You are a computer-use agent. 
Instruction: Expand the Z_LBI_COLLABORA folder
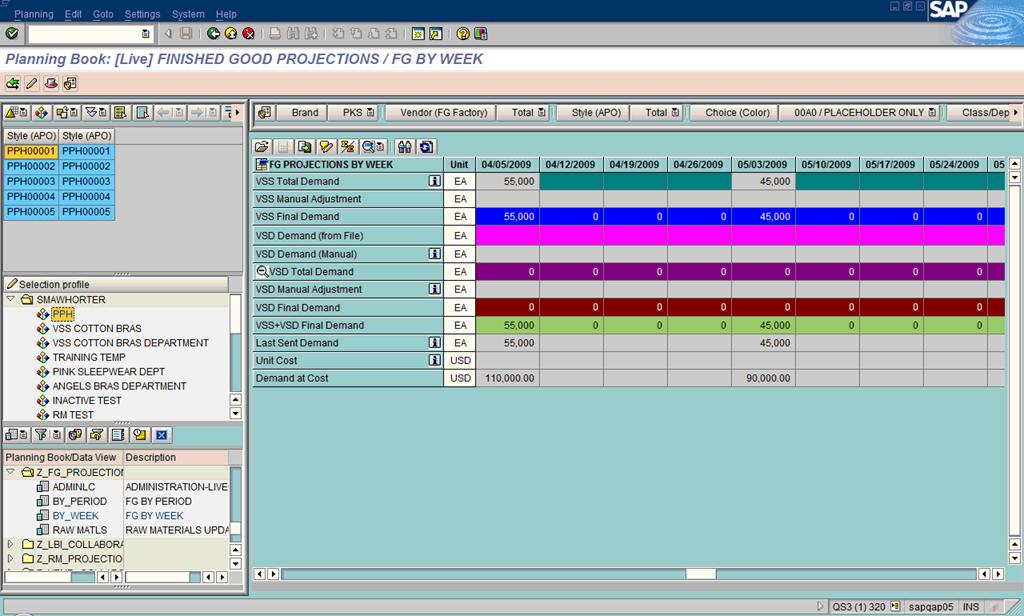tap(10, 543)
